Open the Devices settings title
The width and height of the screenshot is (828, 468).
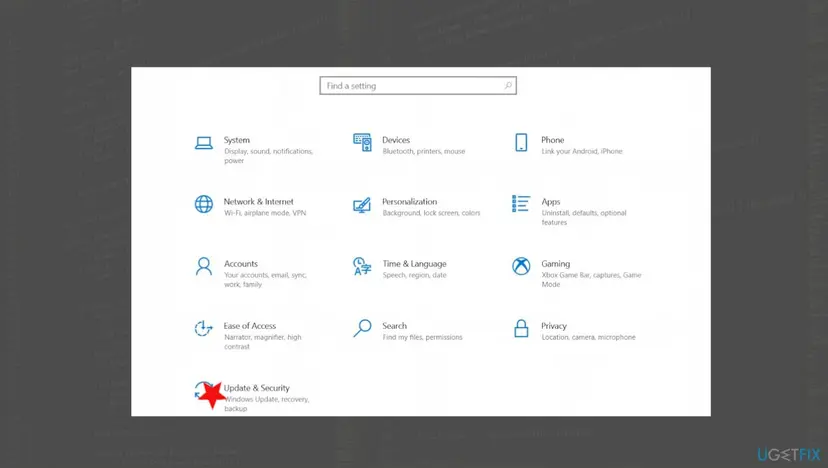396,140
